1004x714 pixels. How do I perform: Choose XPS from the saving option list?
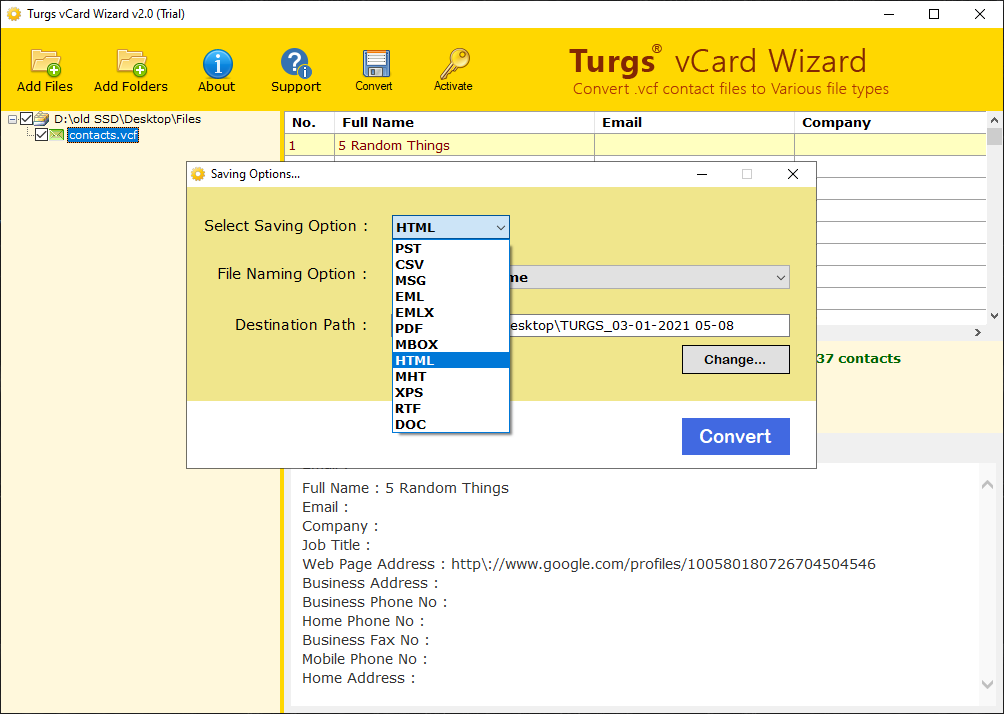451,393
